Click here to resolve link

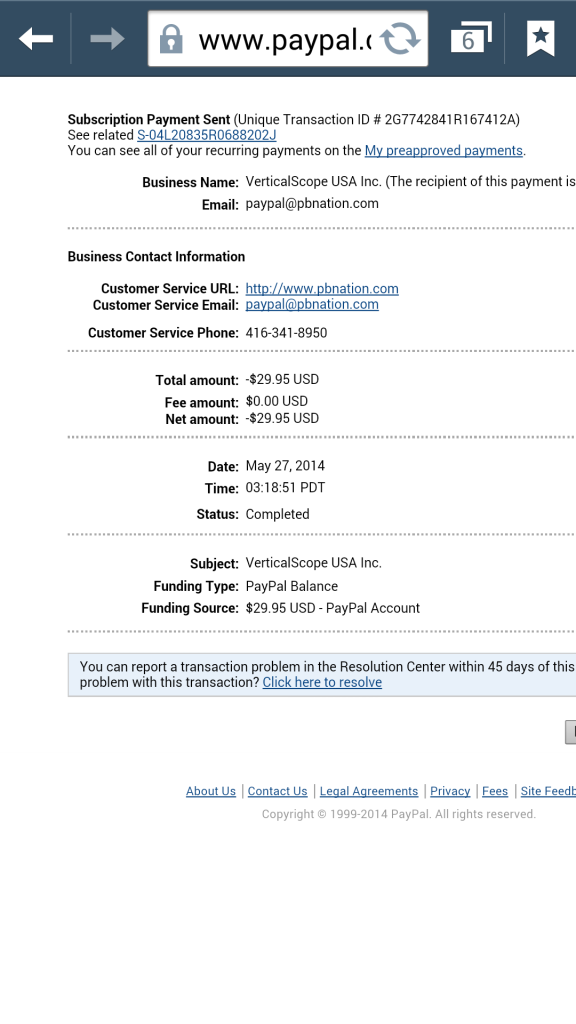[322, 682]
